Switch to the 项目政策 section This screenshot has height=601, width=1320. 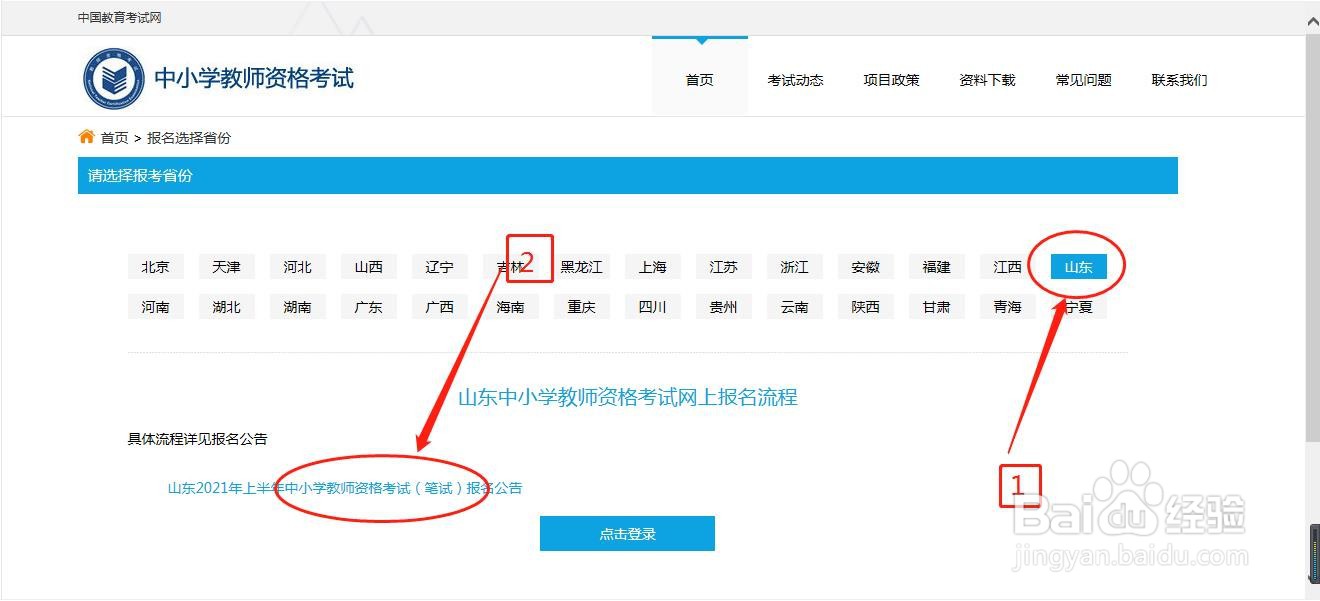[x=891, y=80]
